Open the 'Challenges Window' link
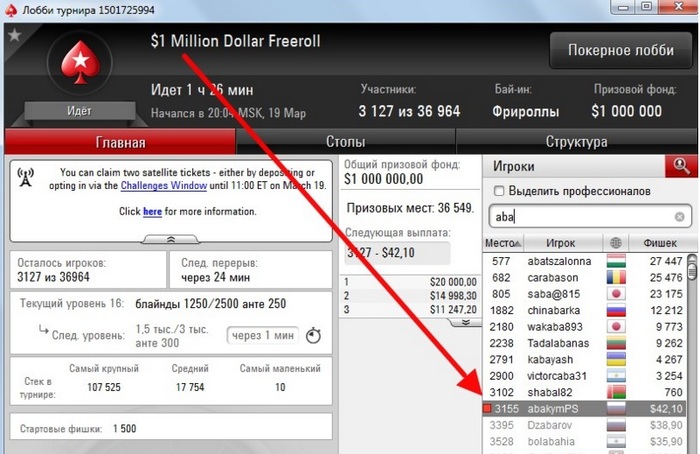This screenshot has height=454, width=700. (x=164, y=185)
